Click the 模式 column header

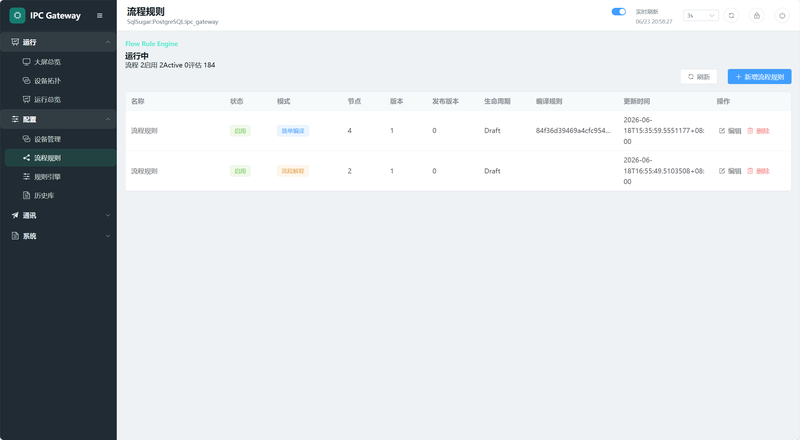click(x=284, y=101)
